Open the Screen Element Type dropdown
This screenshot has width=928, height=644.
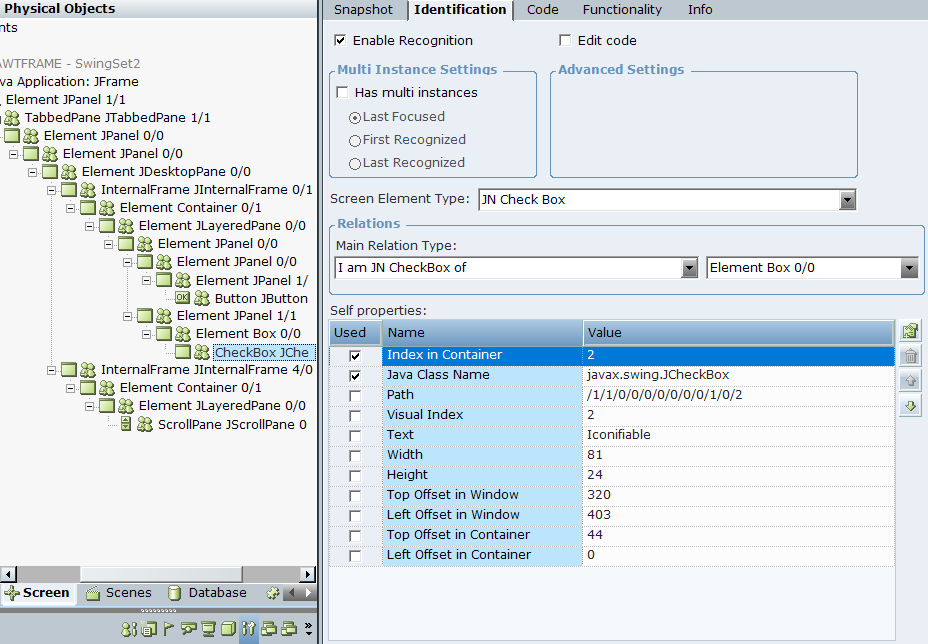point(847,200)
